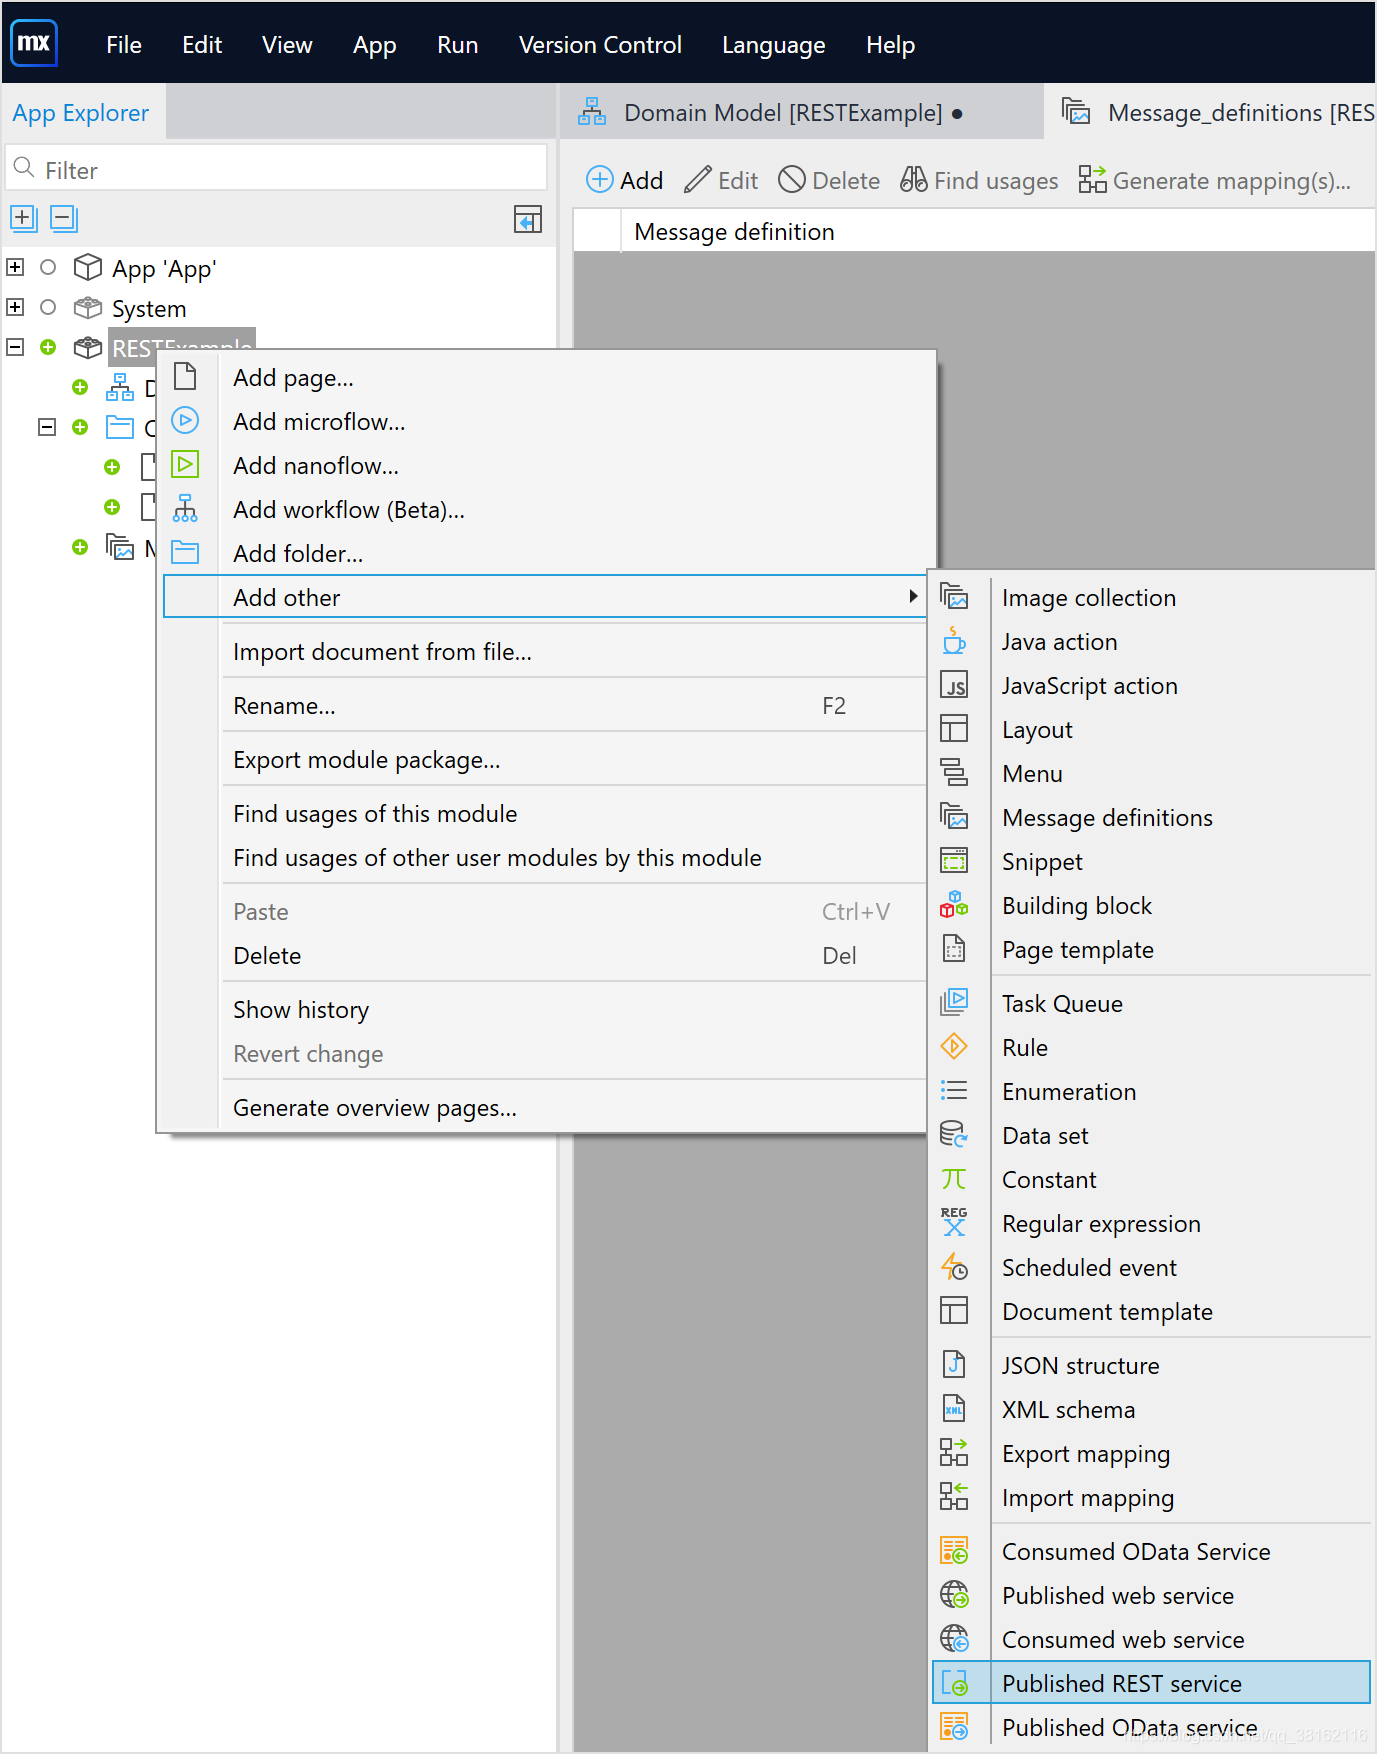Click the JavaScript action JS icon

954,685
